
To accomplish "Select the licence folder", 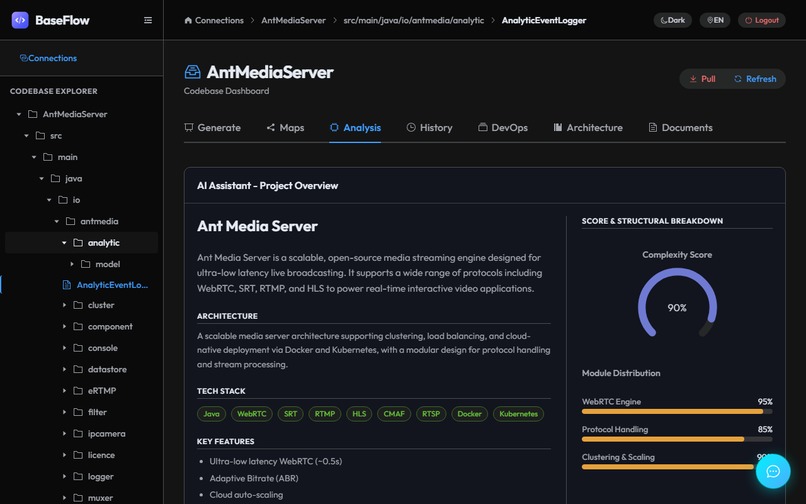I will click(x=101, y=455).
